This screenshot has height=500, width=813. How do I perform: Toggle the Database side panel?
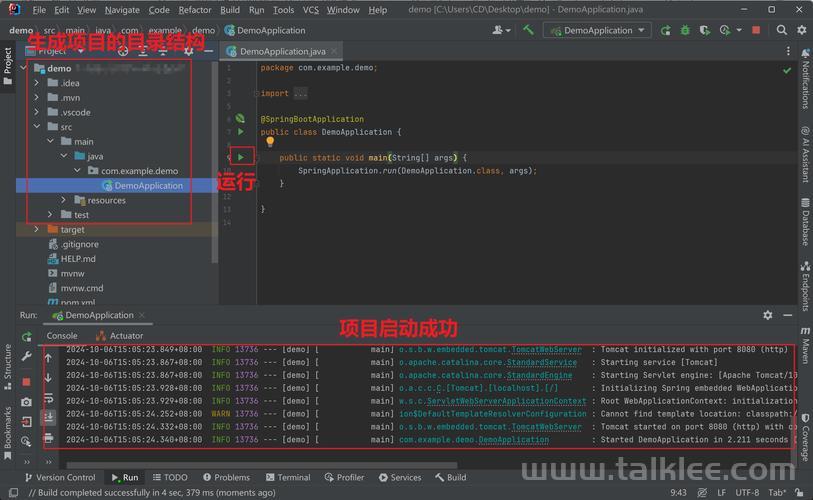pyautogui.click(x=805, y=221)
